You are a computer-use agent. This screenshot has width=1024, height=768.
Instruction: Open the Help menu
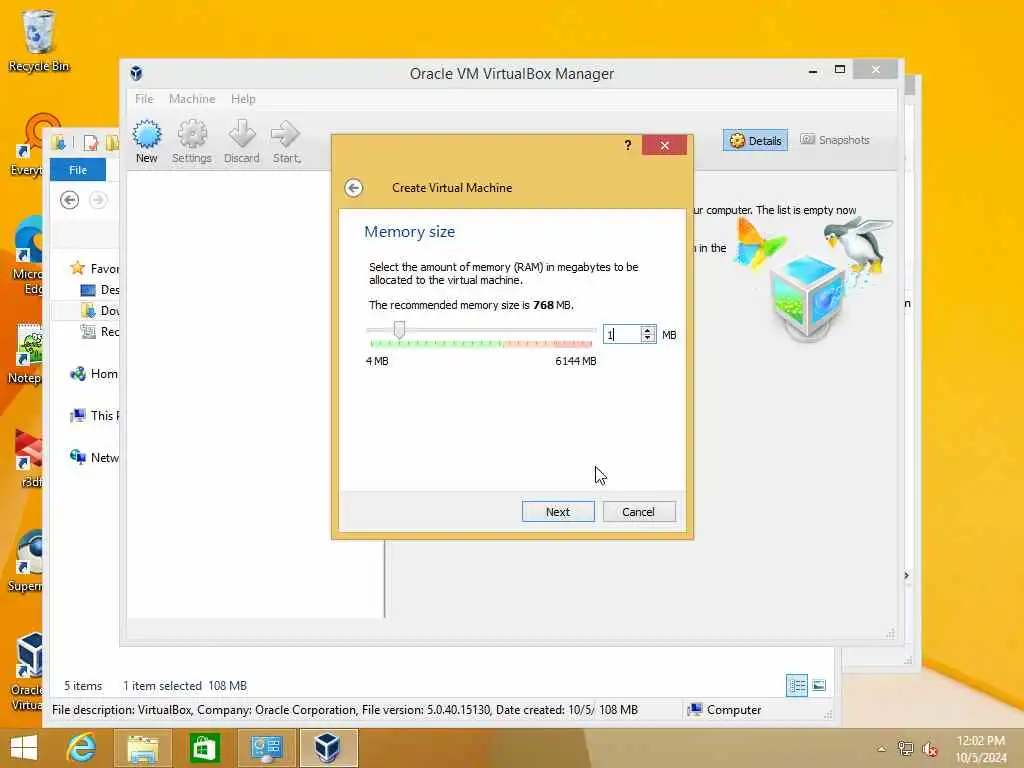click(243, 99)
